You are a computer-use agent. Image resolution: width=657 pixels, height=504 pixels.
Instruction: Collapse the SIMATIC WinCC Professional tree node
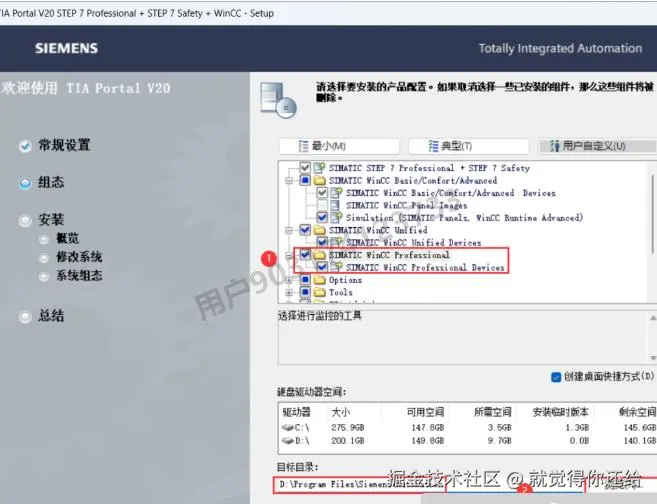pyautogui.click(x=289, y=255)
